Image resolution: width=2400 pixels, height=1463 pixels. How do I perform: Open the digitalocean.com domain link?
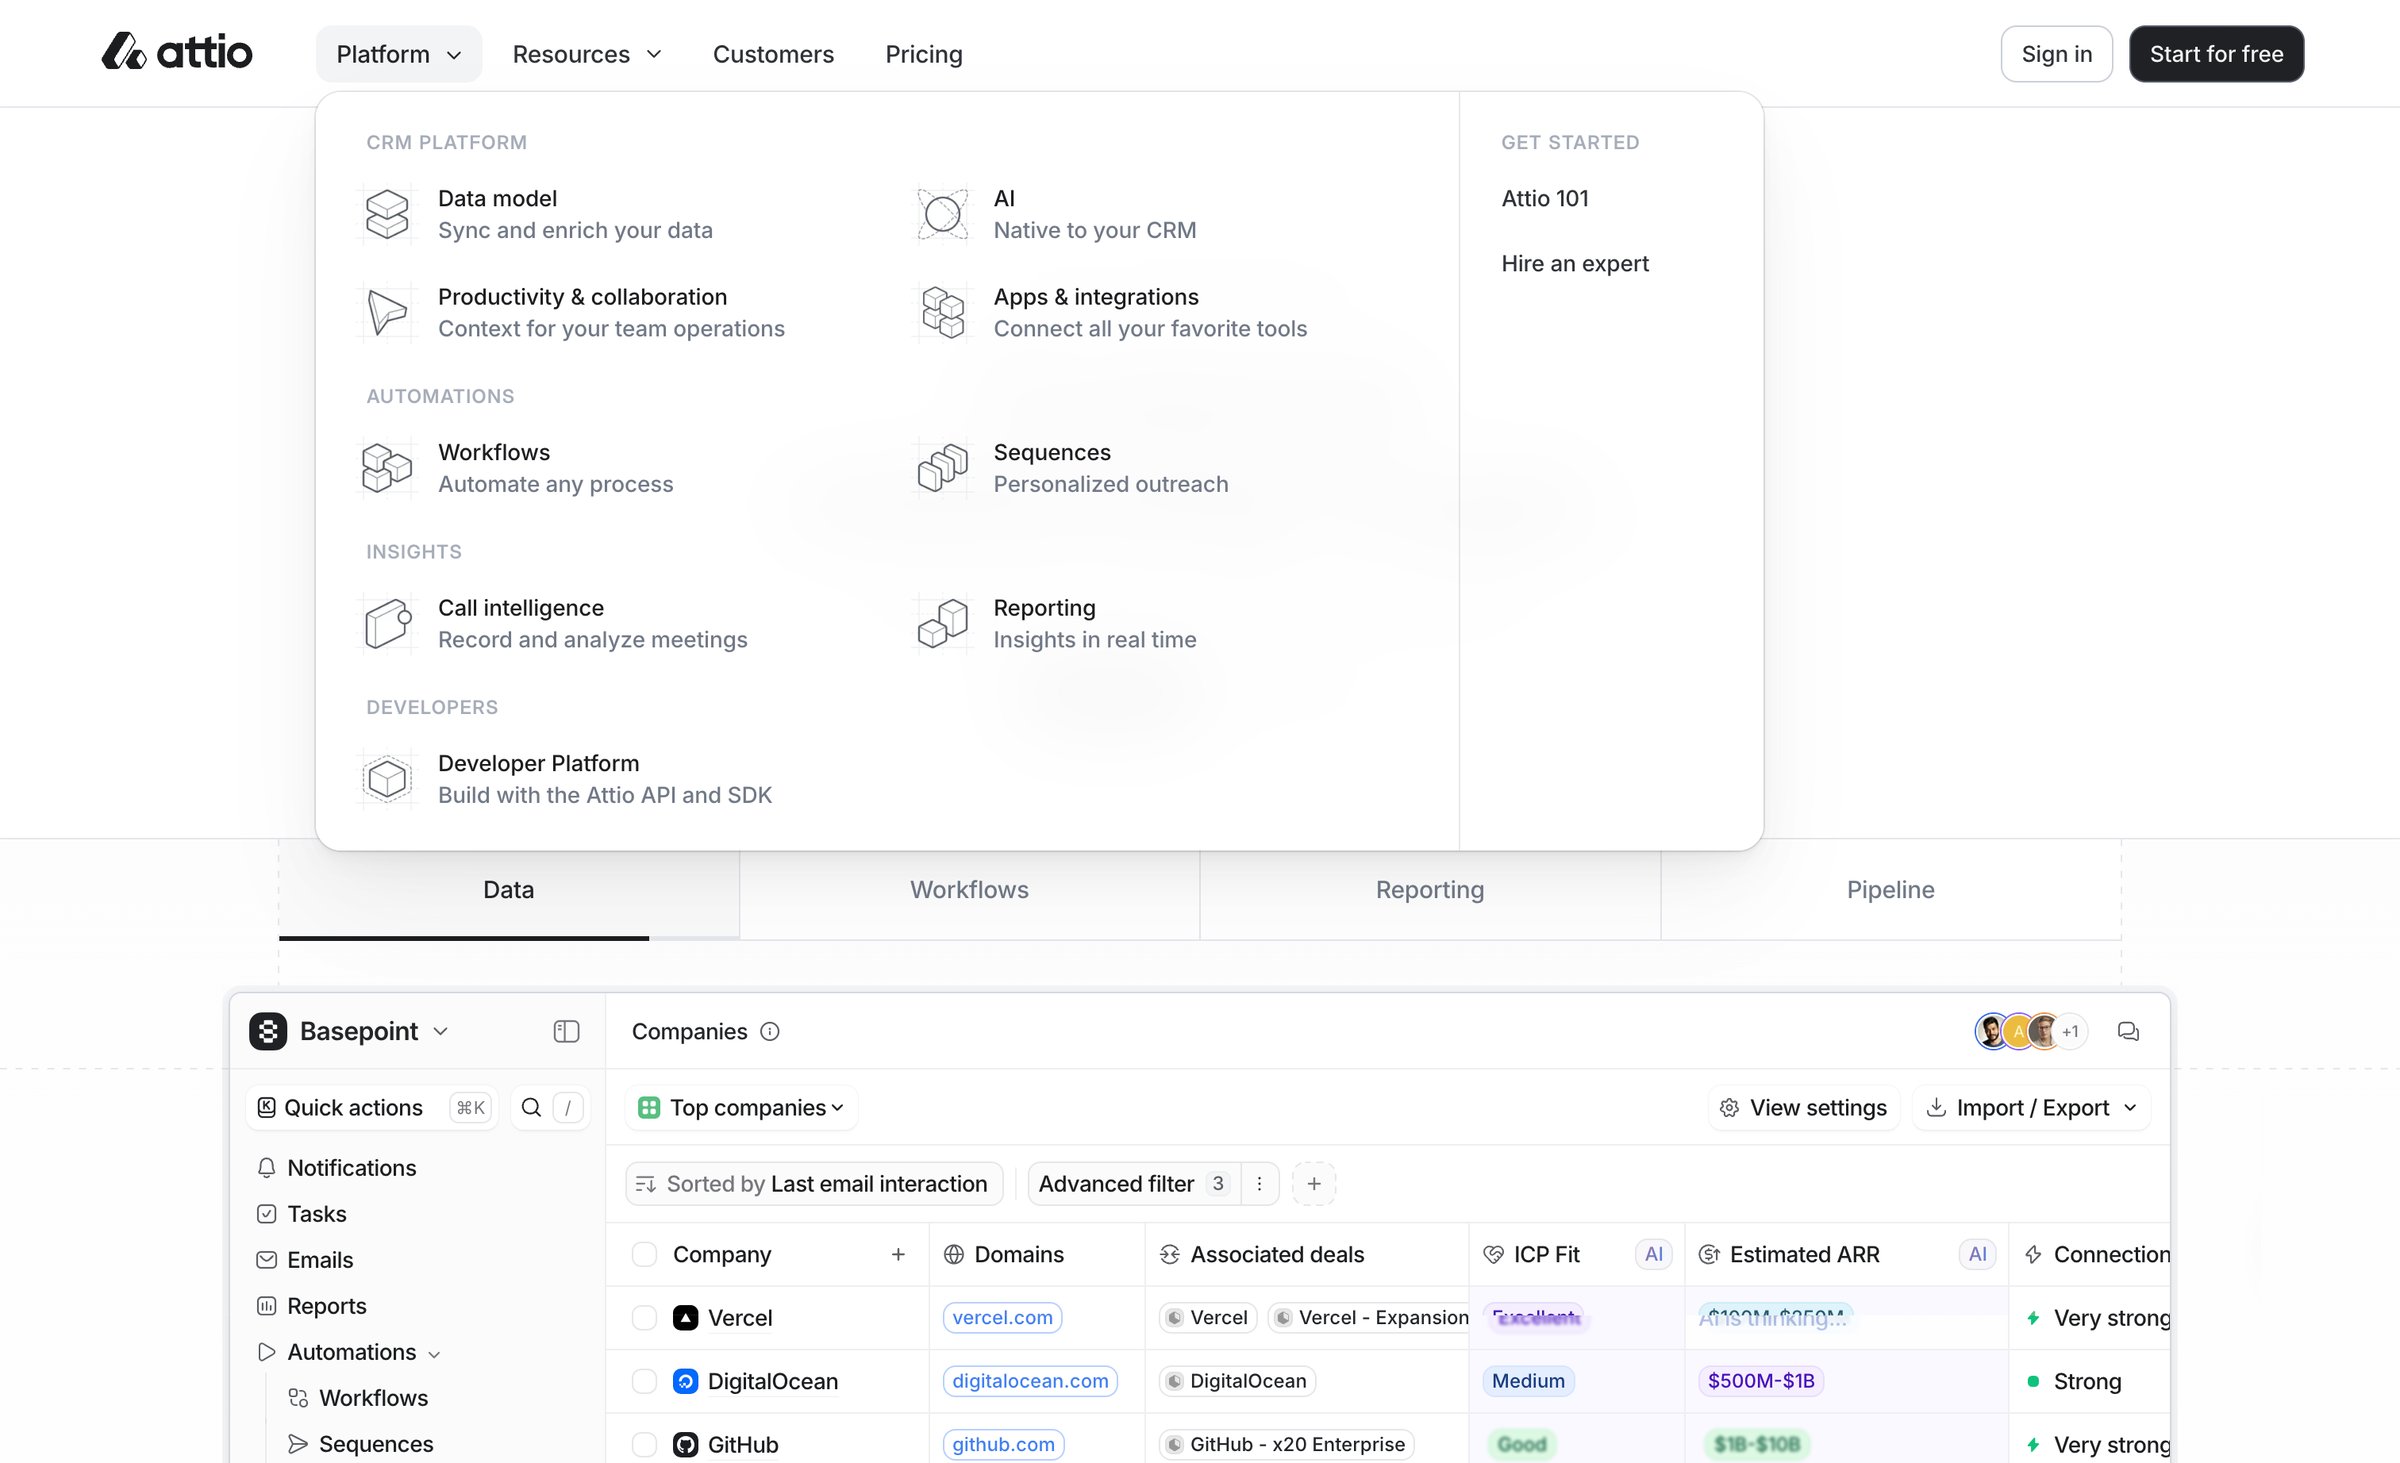(x=1030, y=1381)
